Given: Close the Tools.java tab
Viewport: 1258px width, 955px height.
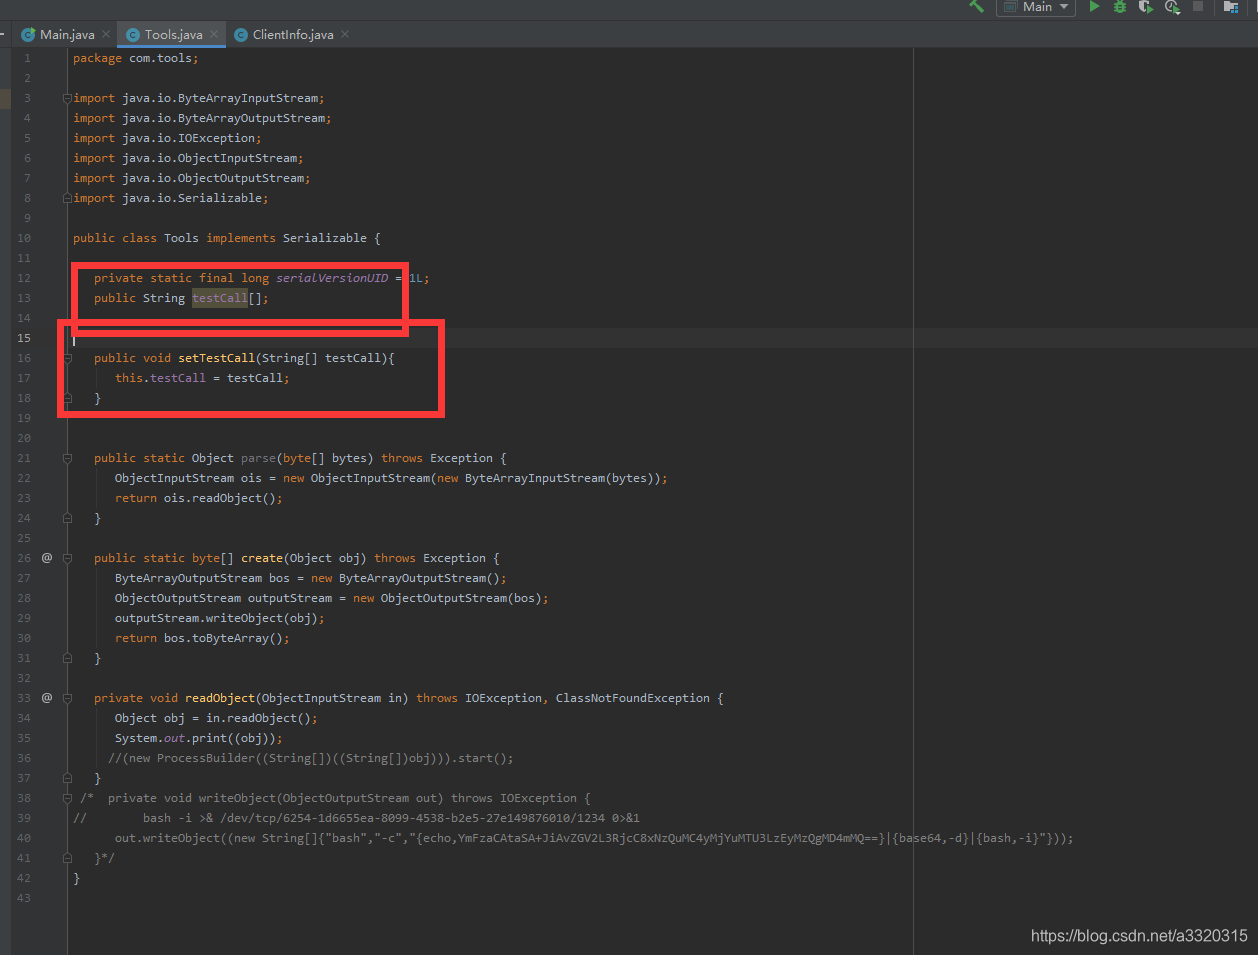Looking at the screenshot, I should tap(214, 34).
